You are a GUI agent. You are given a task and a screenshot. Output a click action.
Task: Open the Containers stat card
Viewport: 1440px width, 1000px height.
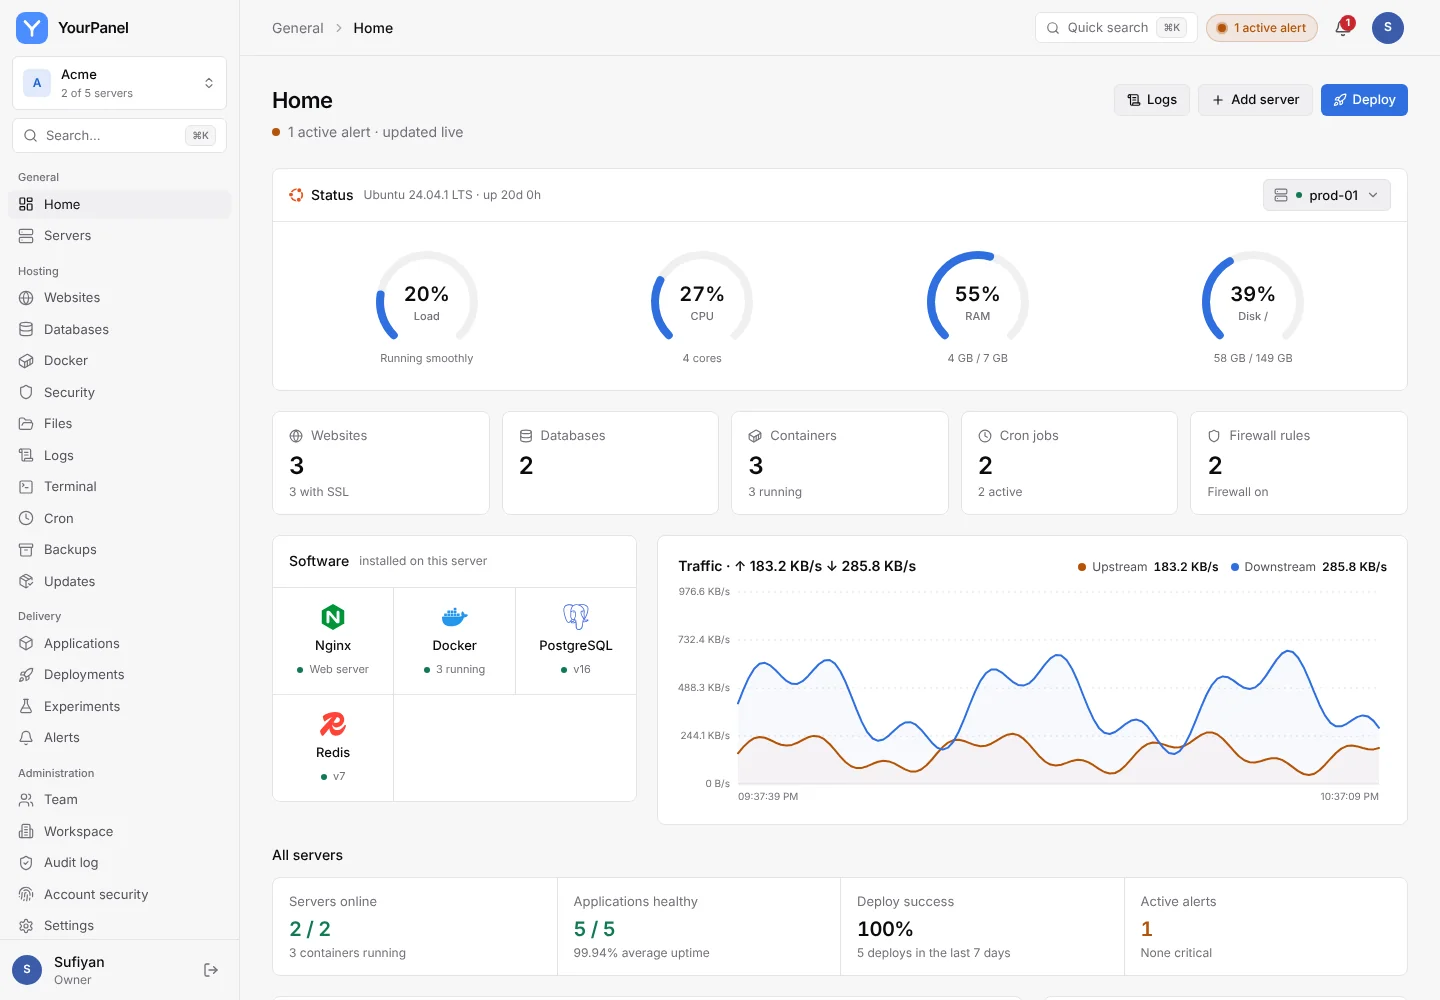click(x=840, y=463)
